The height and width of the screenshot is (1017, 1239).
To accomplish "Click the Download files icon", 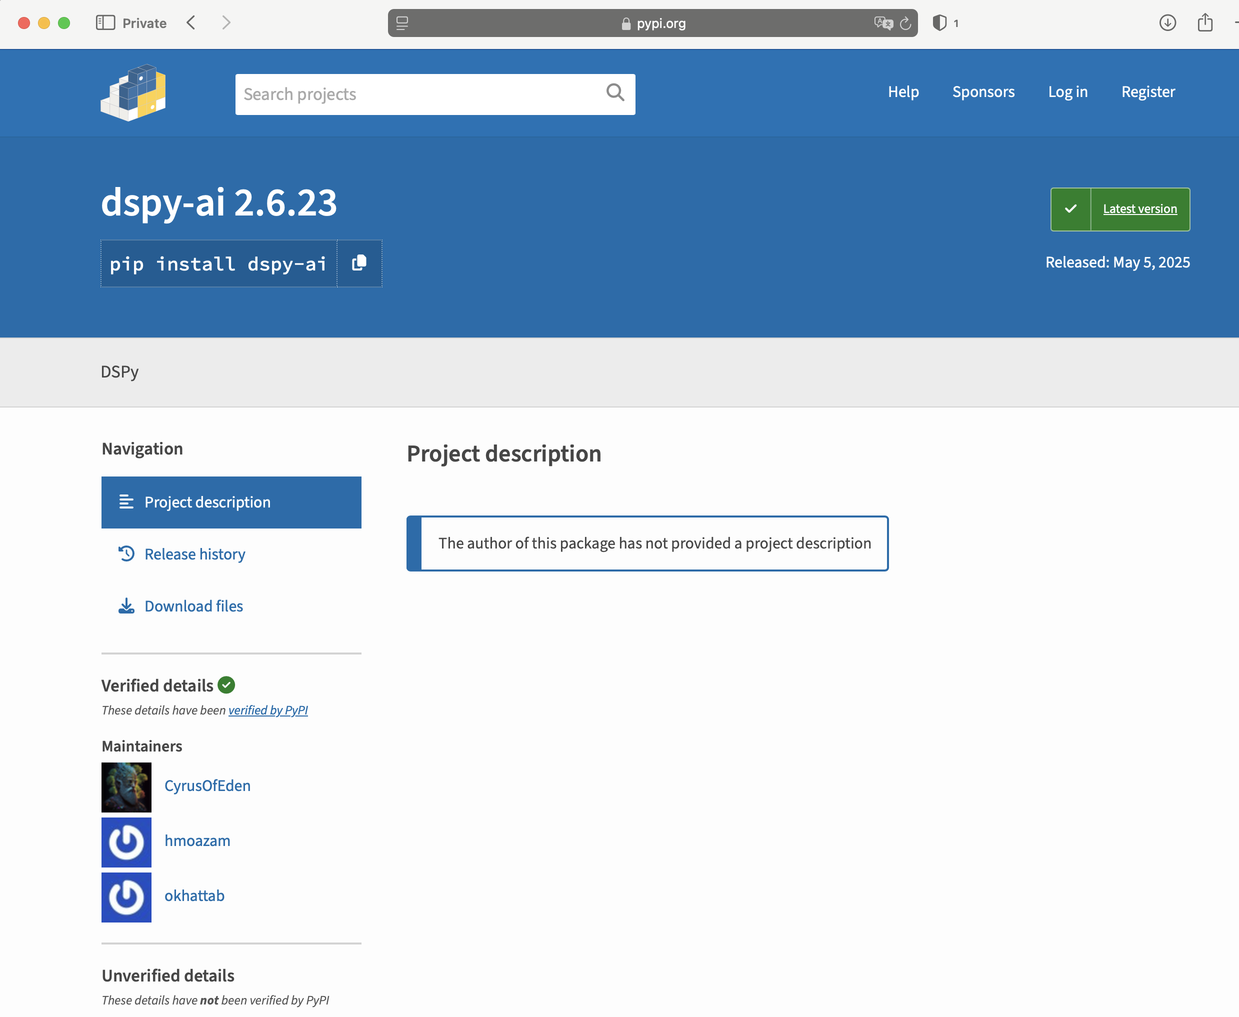I will click(126, 606).
